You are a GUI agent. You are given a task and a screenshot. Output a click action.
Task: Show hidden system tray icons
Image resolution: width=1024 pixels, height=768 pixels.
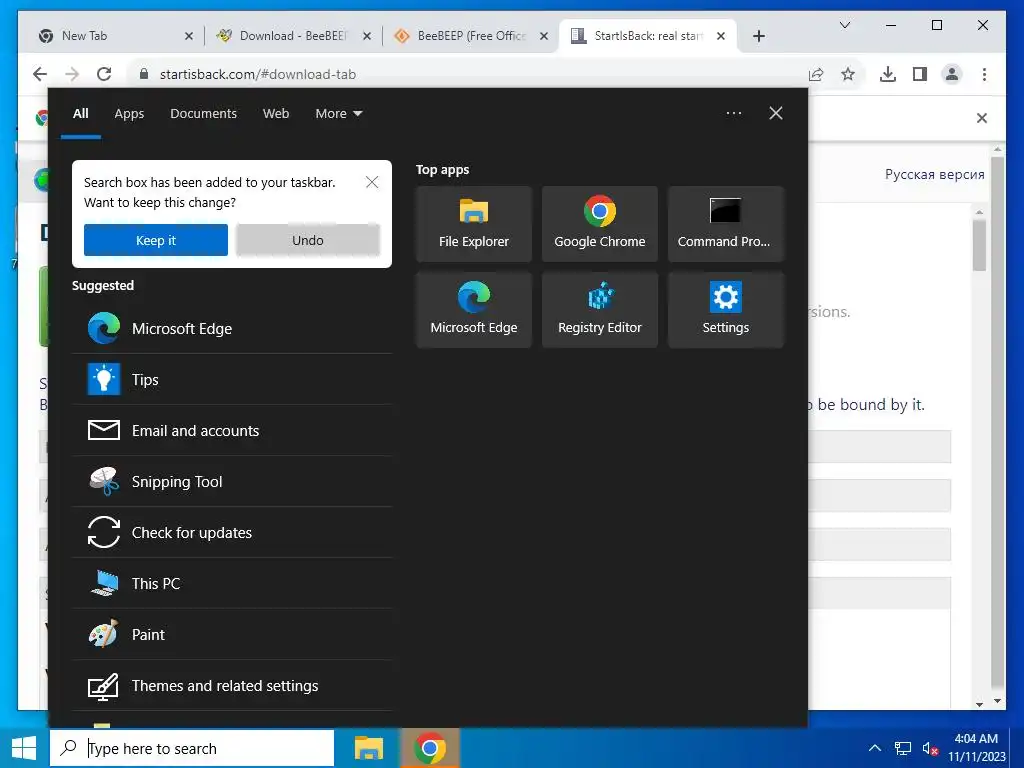pyautogui.click(x=874, y=748)
